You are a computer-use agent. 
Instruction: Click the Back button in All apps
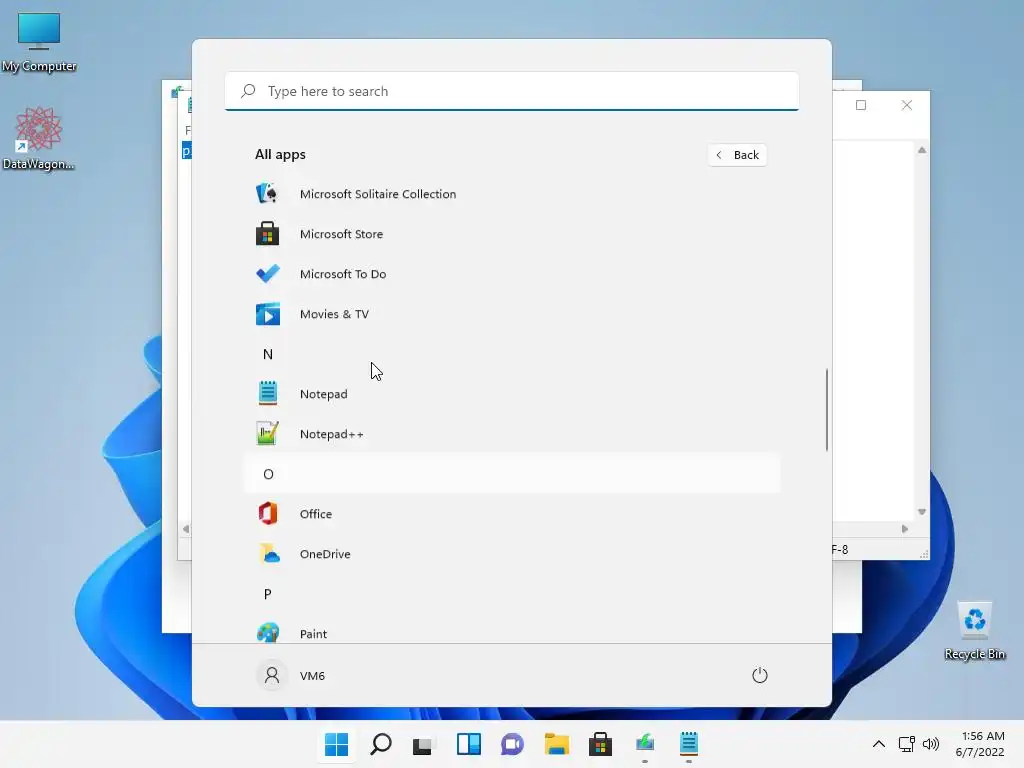(737, 155)
